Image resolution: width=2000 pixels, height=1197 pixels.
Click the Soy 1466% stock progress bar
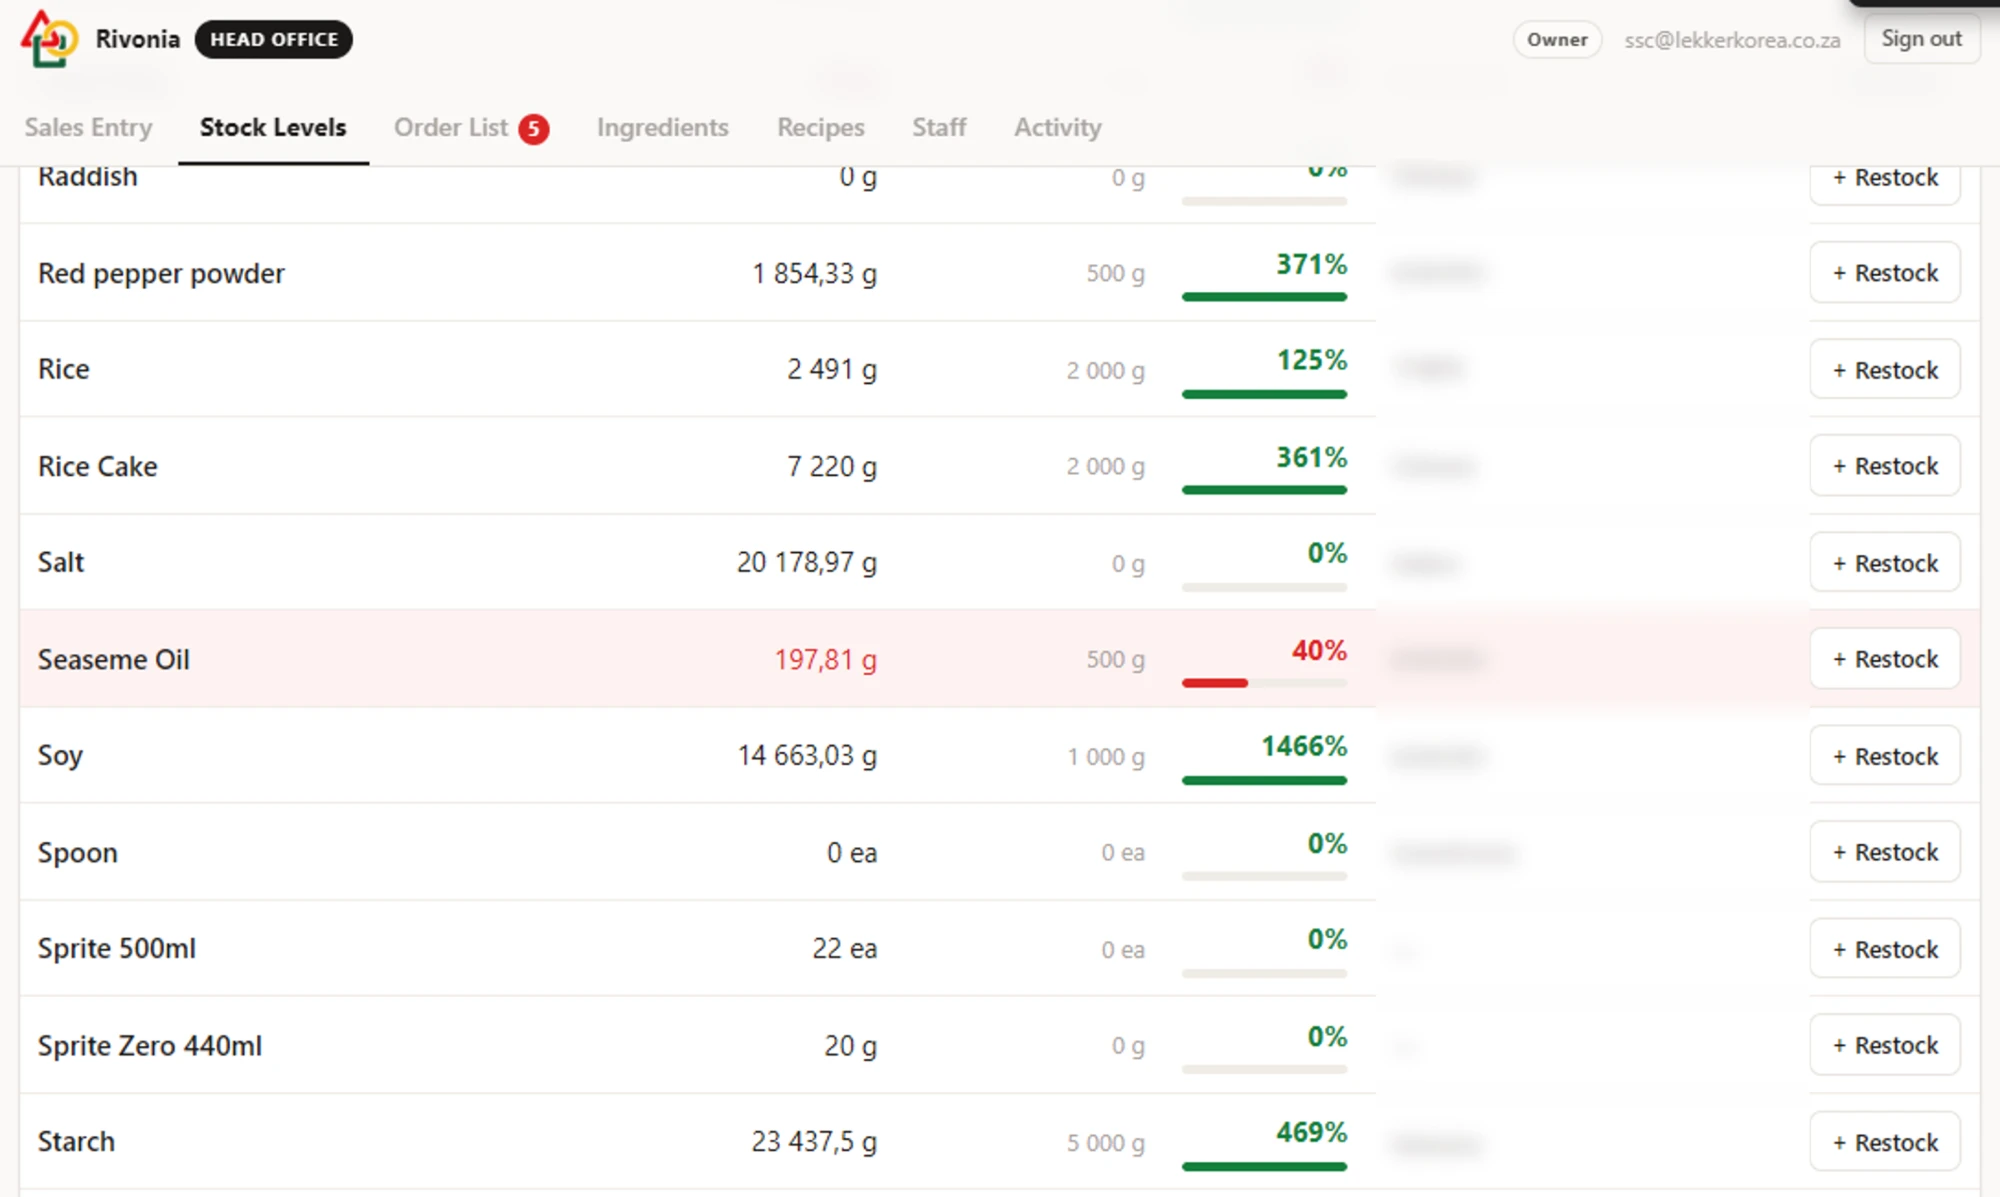point(1264,780)
